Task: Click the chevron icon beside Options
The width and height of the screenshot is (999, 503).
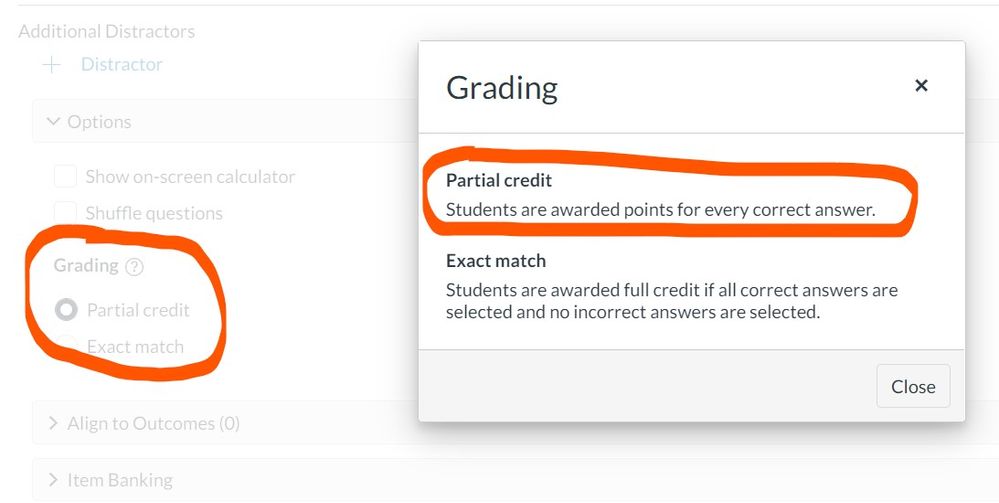Action: click(x=54, y=121)
